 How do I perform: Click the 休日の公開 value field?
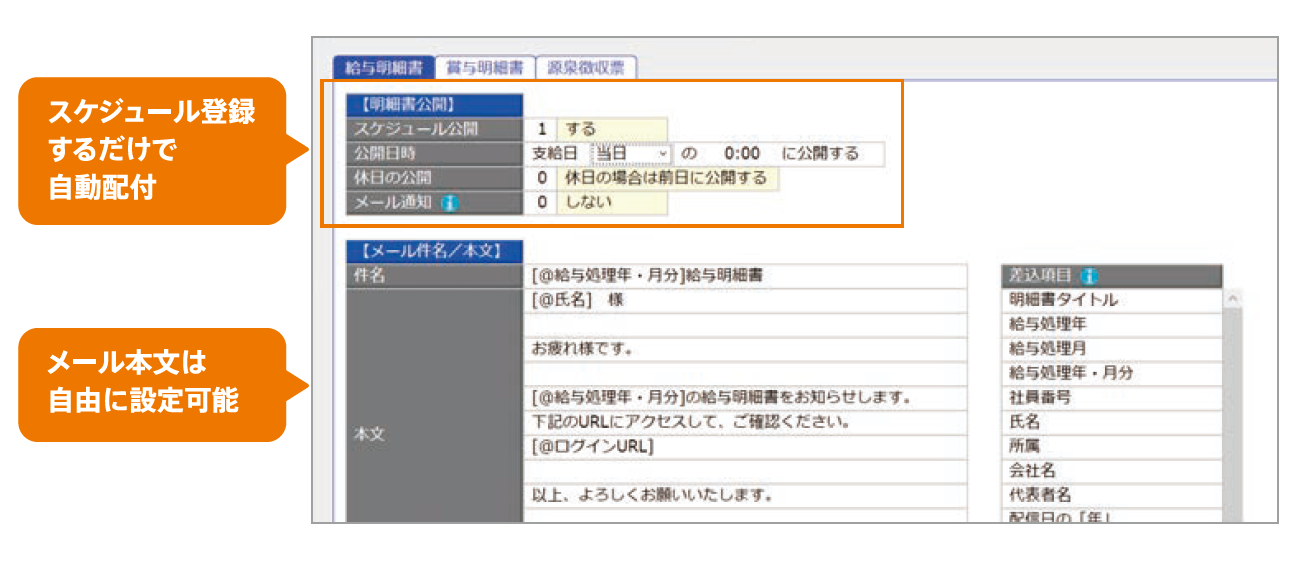click(541, 178)
